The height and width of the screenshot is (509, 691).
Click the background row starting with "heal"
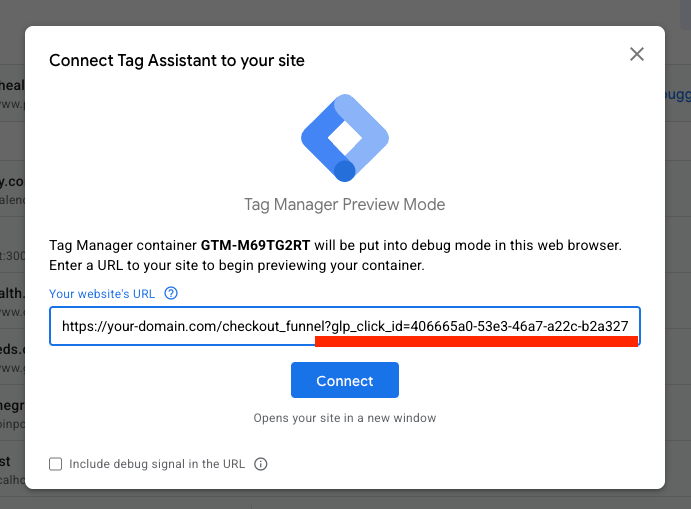point(11,86)
